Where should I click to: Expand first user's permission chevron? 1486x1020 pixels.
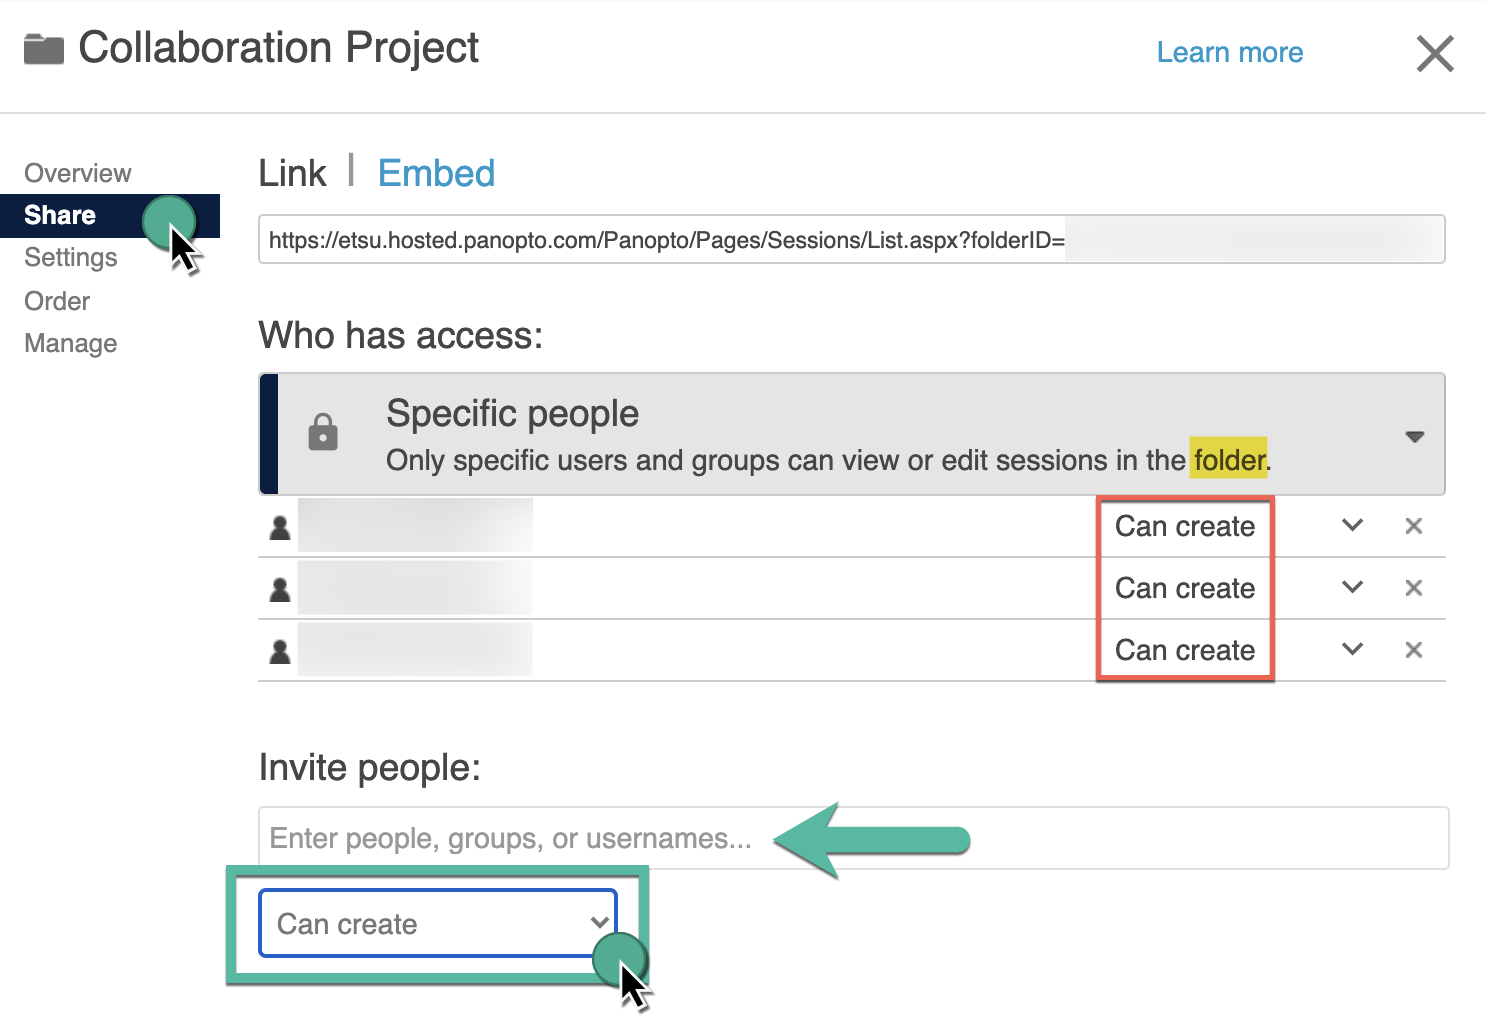1352,526
